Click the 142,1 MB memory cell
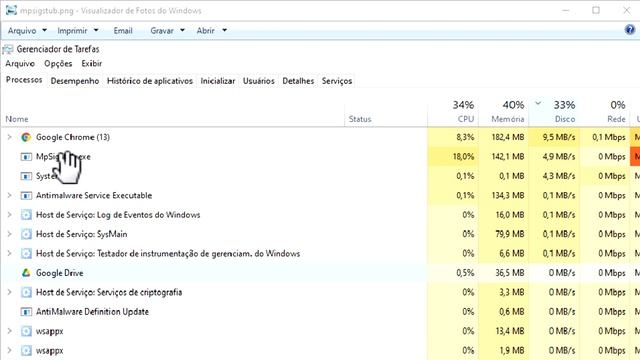The image size is (640, 360). 503,157
